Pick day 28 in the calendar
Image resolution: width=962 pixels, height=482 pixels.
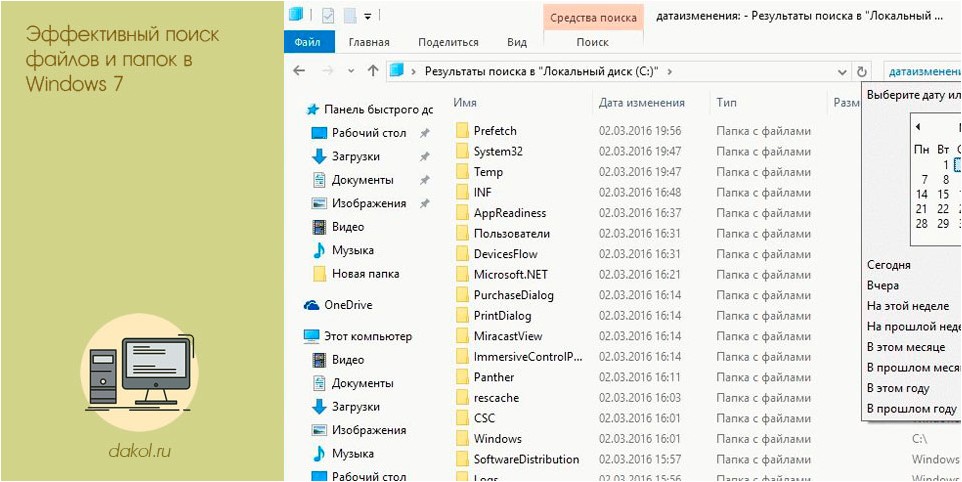click(x=922, y=224)
